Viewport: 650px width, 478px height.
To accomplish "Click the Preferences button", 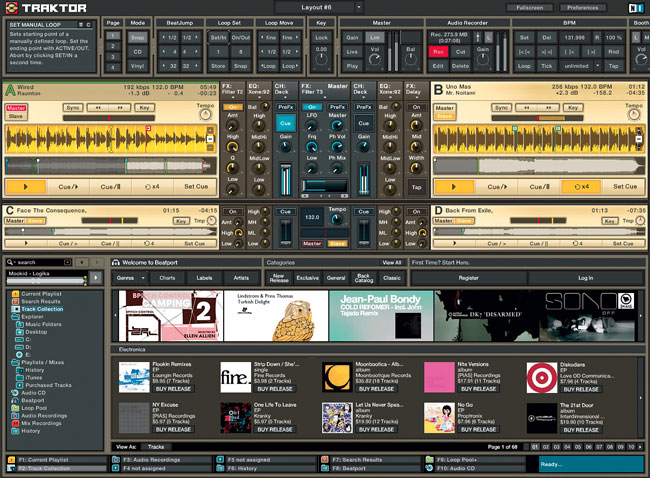I will (582, 7).
